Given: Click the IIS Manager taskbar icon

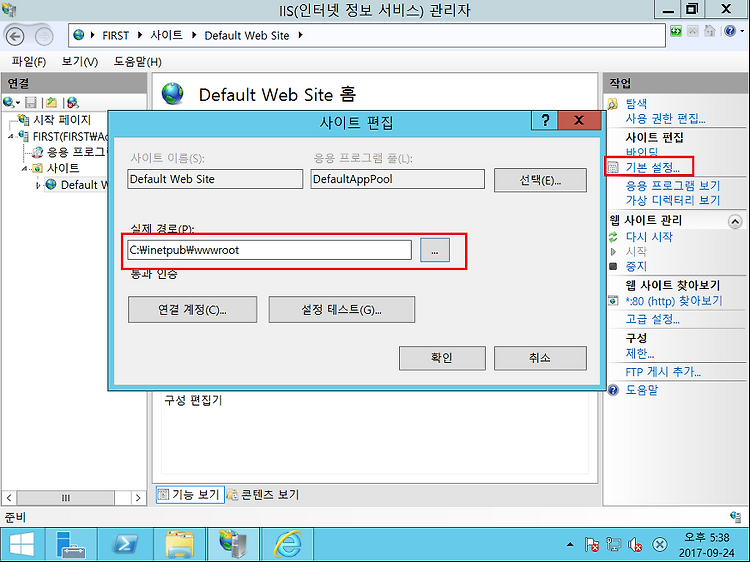Looking at the screenshot, I should click(x=233, y=545).
